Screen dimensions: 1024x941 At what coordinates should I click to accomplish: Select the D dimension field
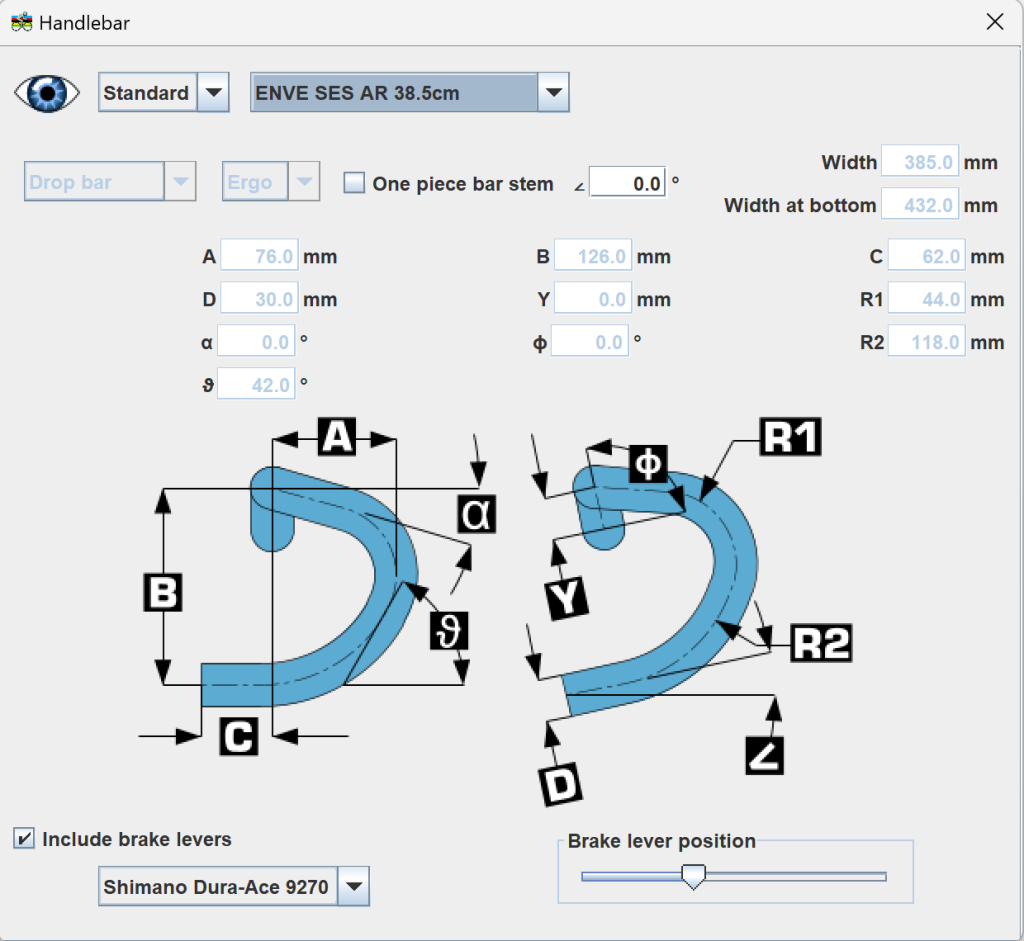[x=259, y=298]
